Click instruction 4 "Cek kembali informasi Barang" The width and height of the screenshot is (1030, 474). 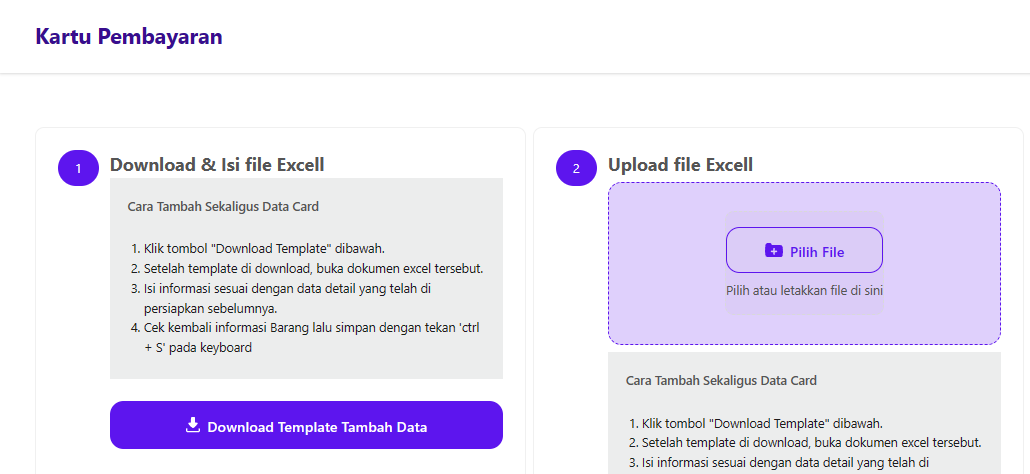[x=310, y=328]
